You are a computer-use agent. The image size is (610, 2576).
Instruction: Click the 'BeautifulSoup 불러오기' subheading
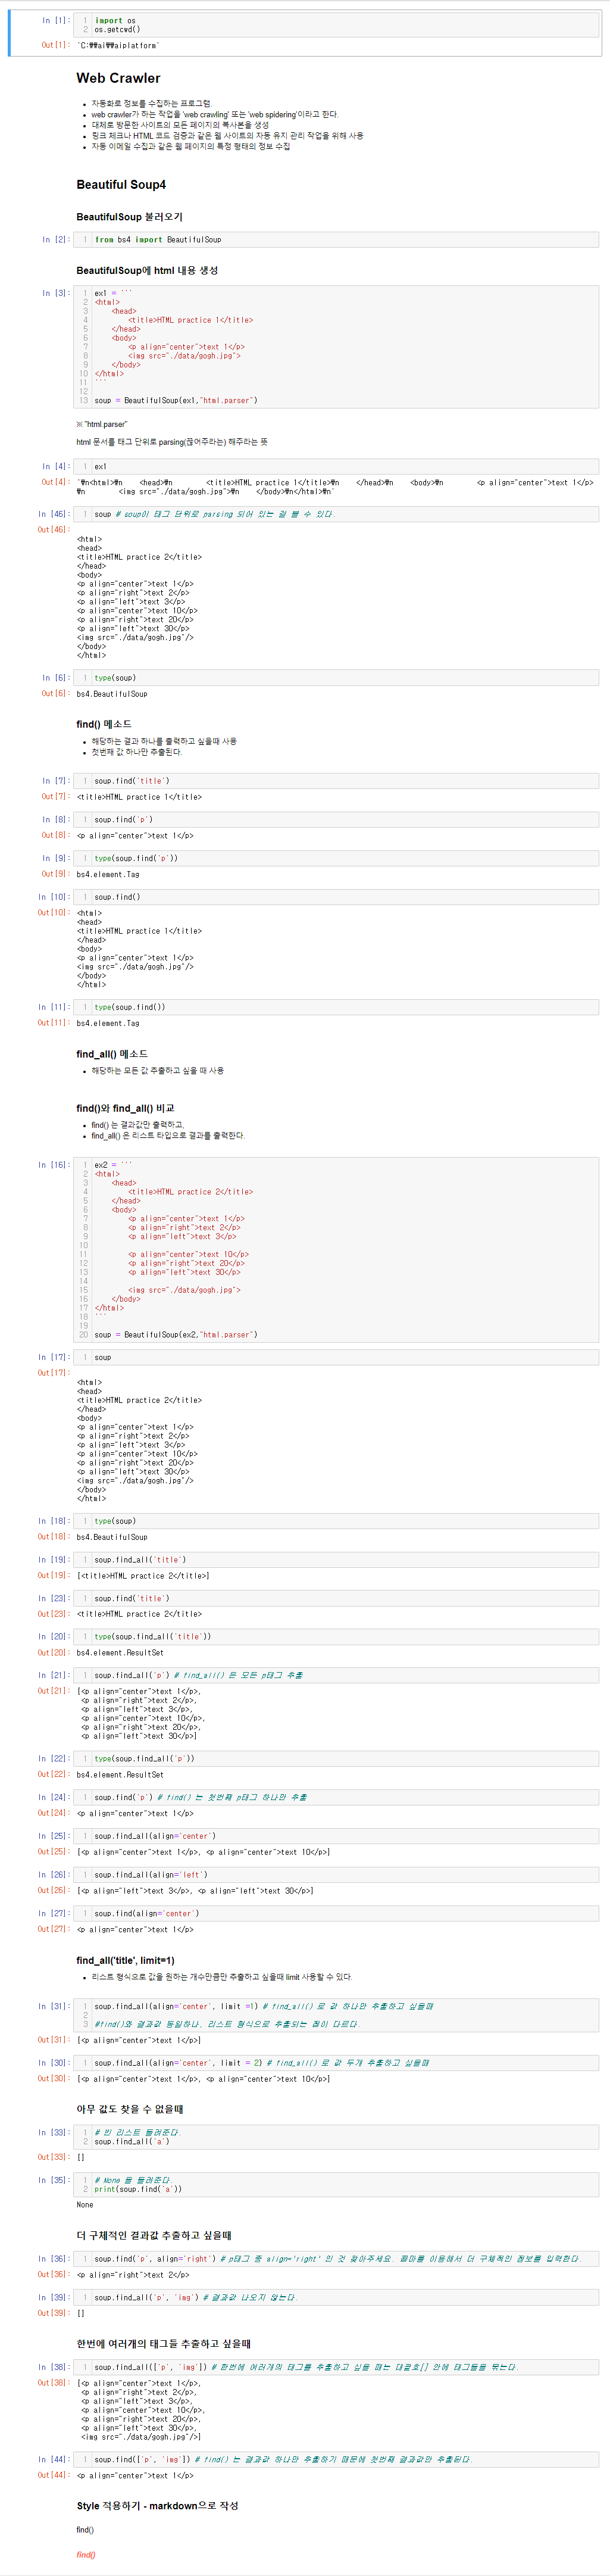click(x=129, y=217)
